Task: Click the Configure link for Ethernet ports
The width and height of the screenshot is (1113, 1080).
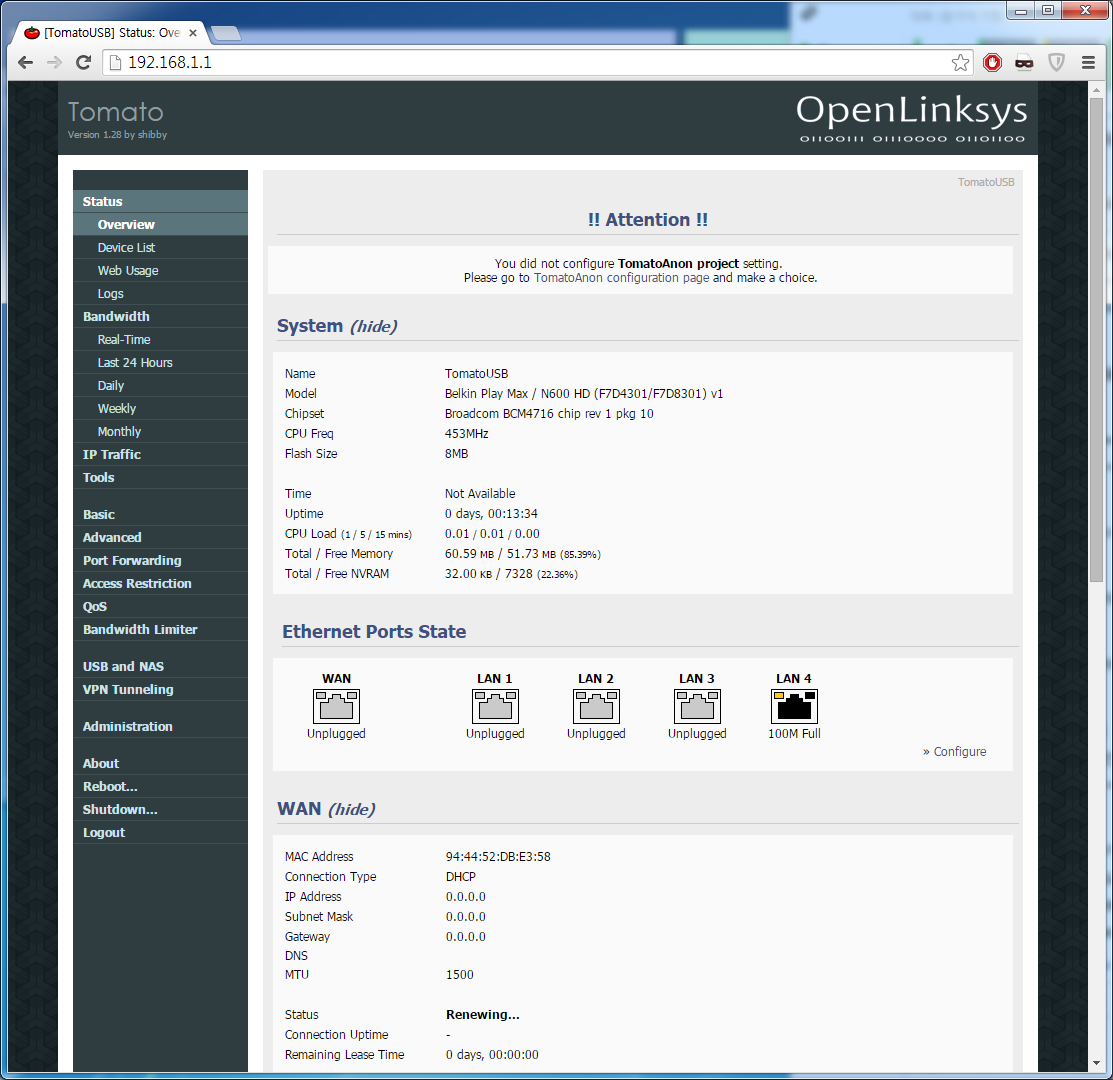Action: tap(960, 751)
